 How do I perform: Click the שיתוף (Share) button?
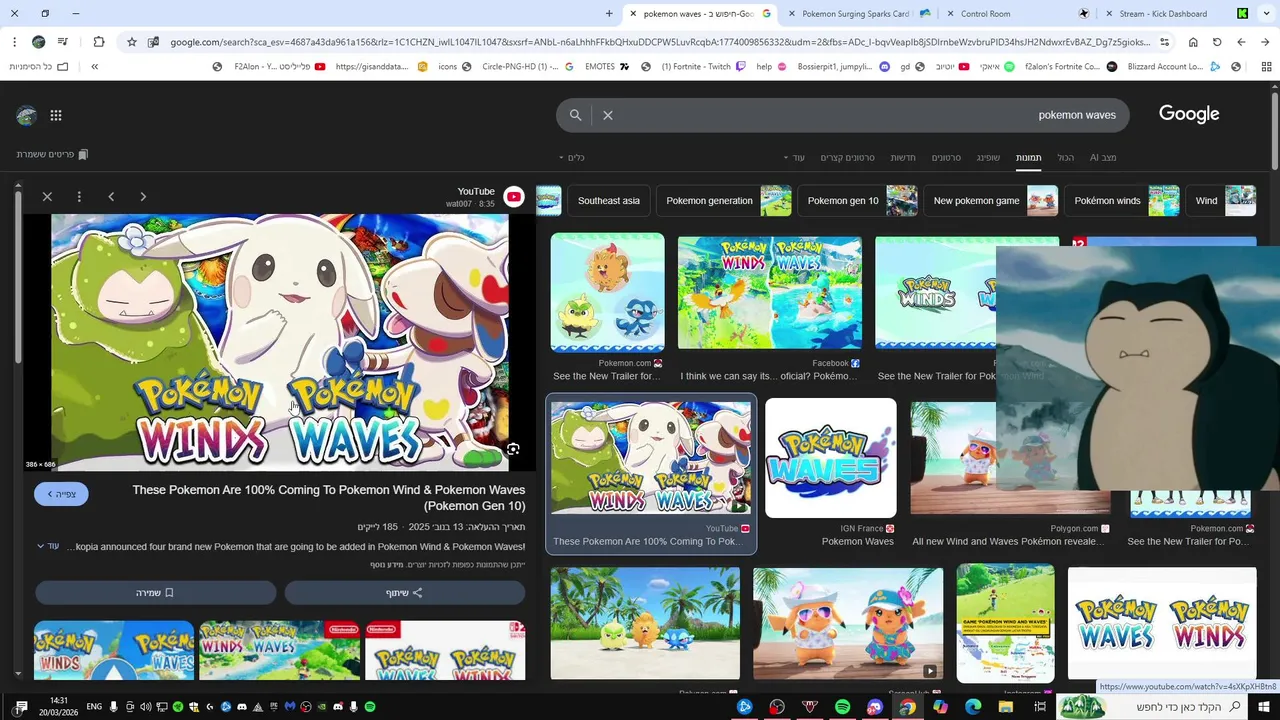click(x=404, y=593)
